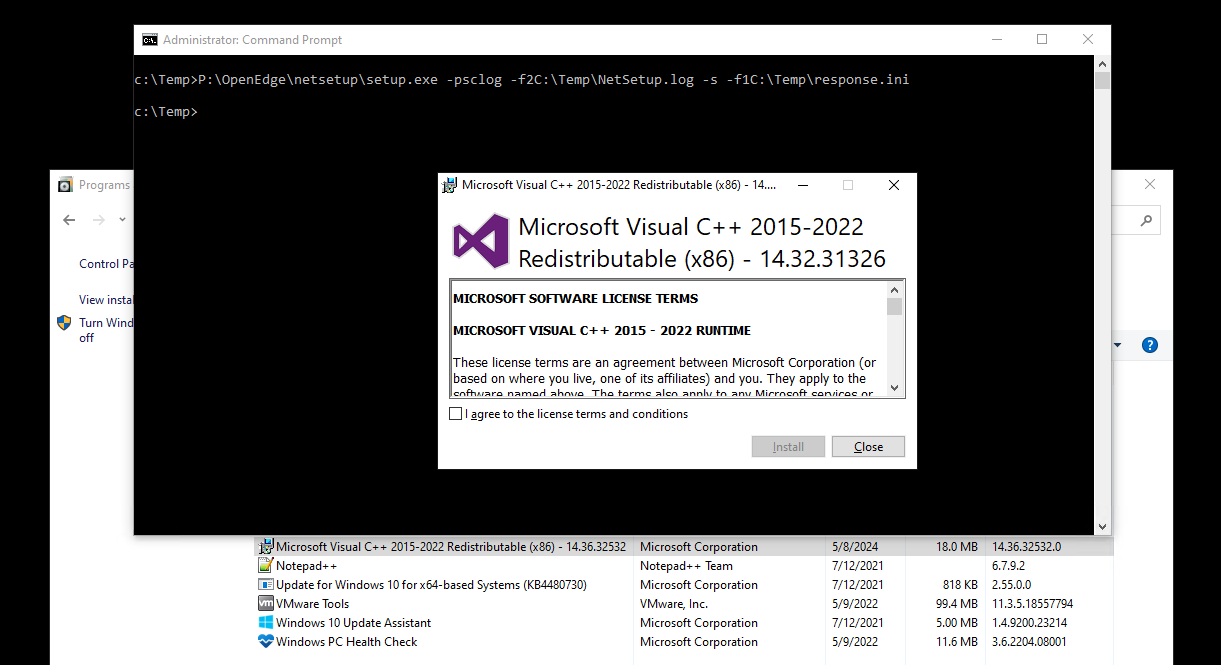Click Notepad++ icon in programs list
The height and width of the screenshot is (665, 1221).
click(x=266, y=566)
